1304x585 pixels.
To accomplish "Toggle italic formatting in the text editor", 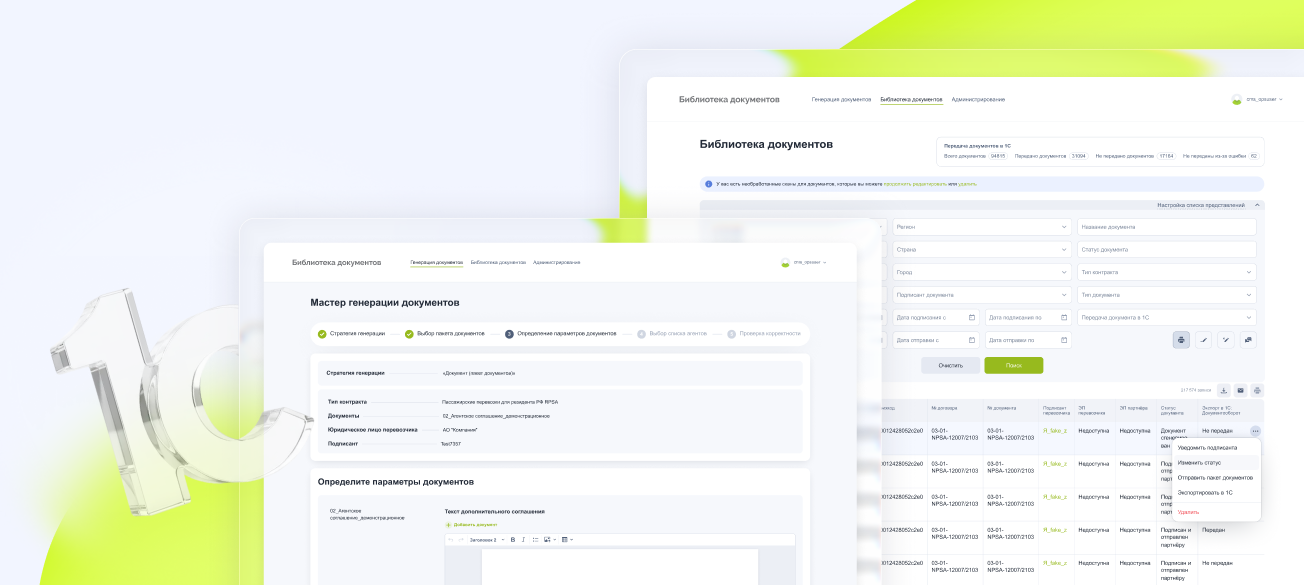I will pos(524,540).
